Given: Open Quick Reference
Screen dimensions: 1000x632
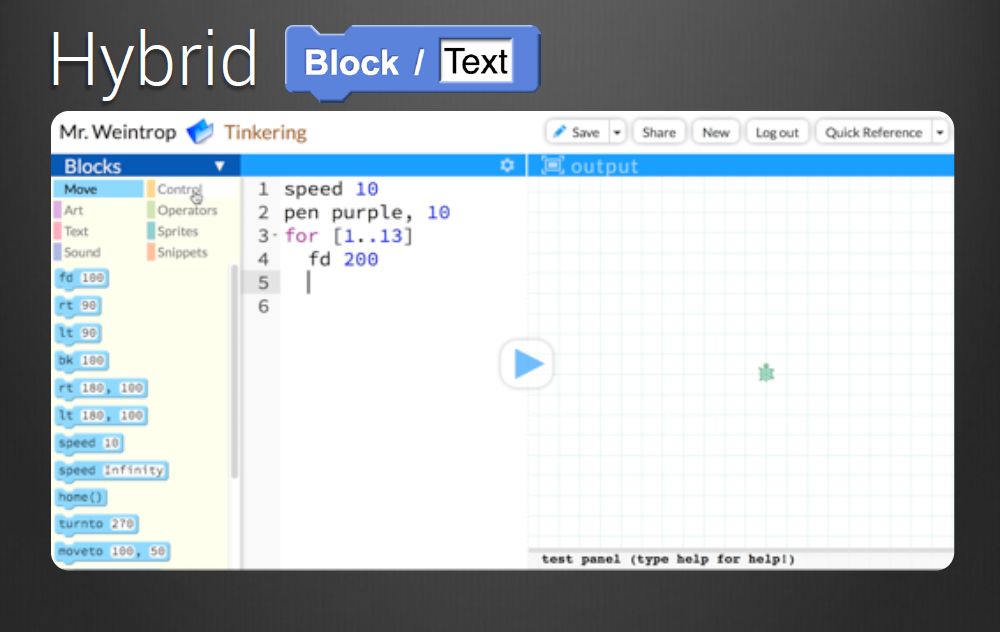Looking at the screenshot, I should [x=873, y=133].
